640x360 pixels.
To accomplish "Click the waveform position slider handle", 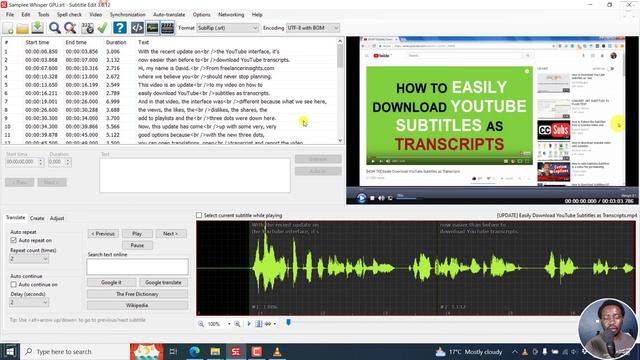I will (289, 323).
